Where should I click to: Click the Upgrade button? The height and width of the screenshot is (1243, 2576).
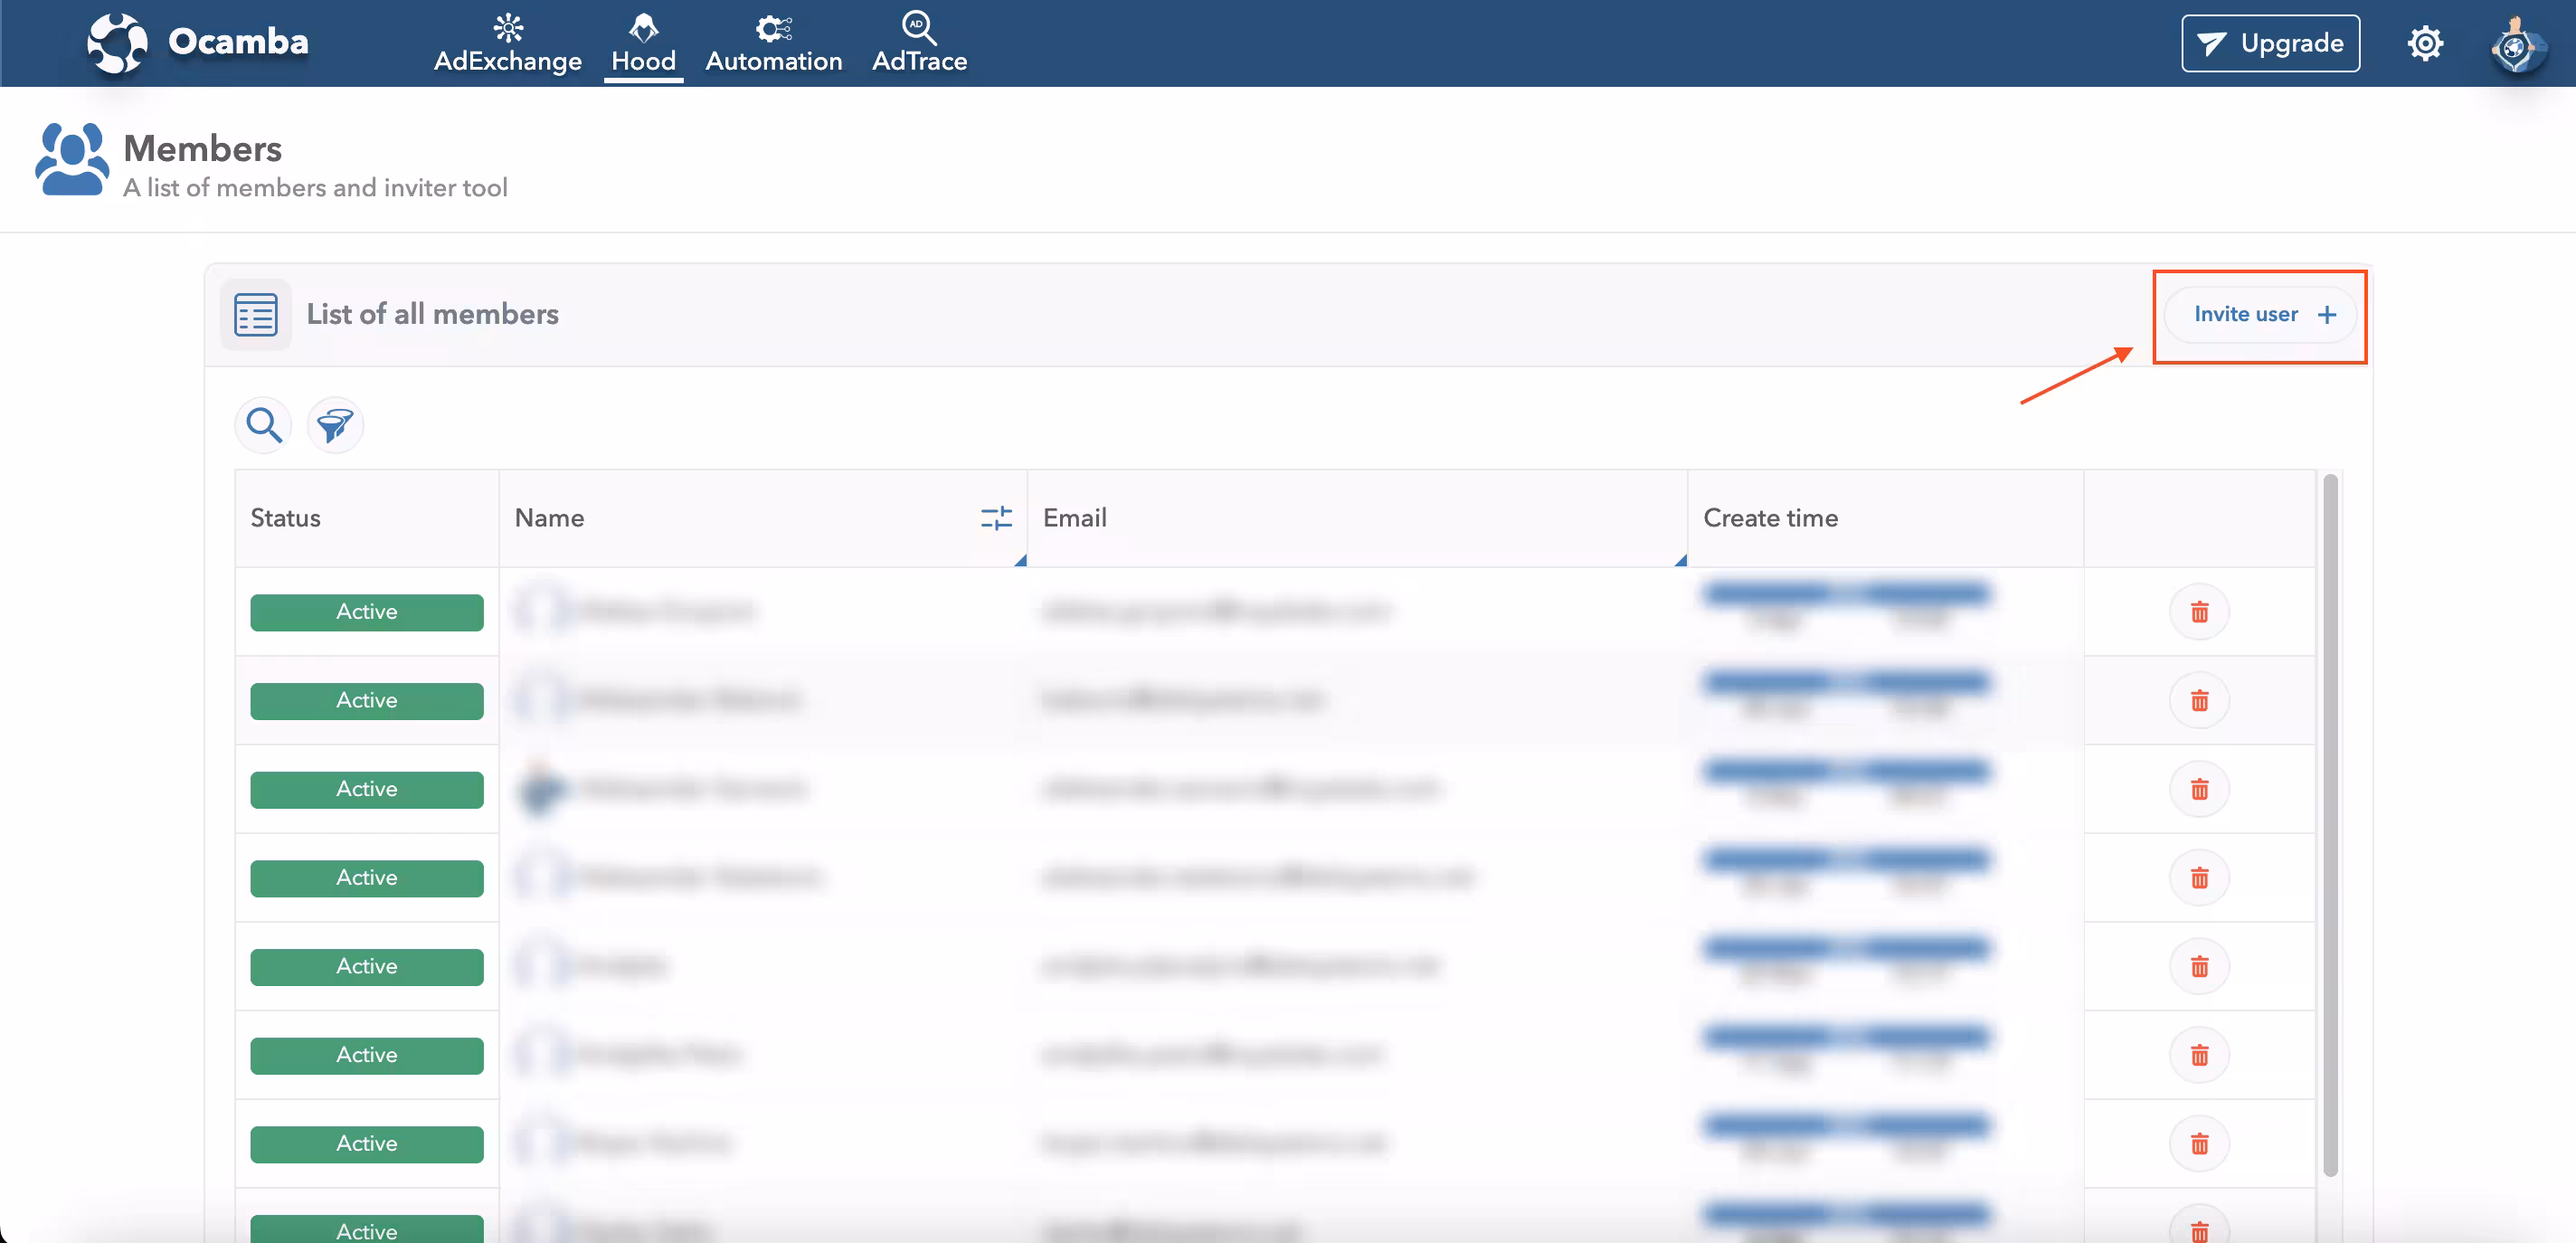click(2269, 43)
